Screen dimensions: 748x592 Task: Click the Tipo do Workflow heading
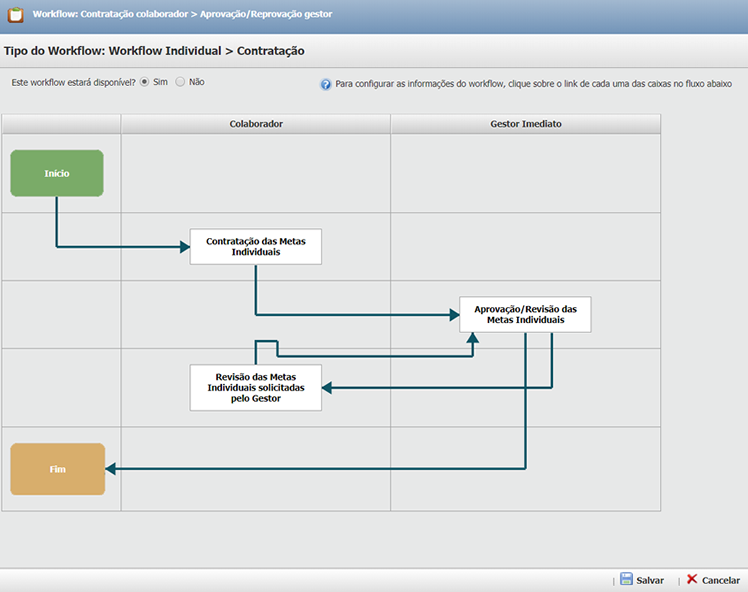click(x=154, y=50)
